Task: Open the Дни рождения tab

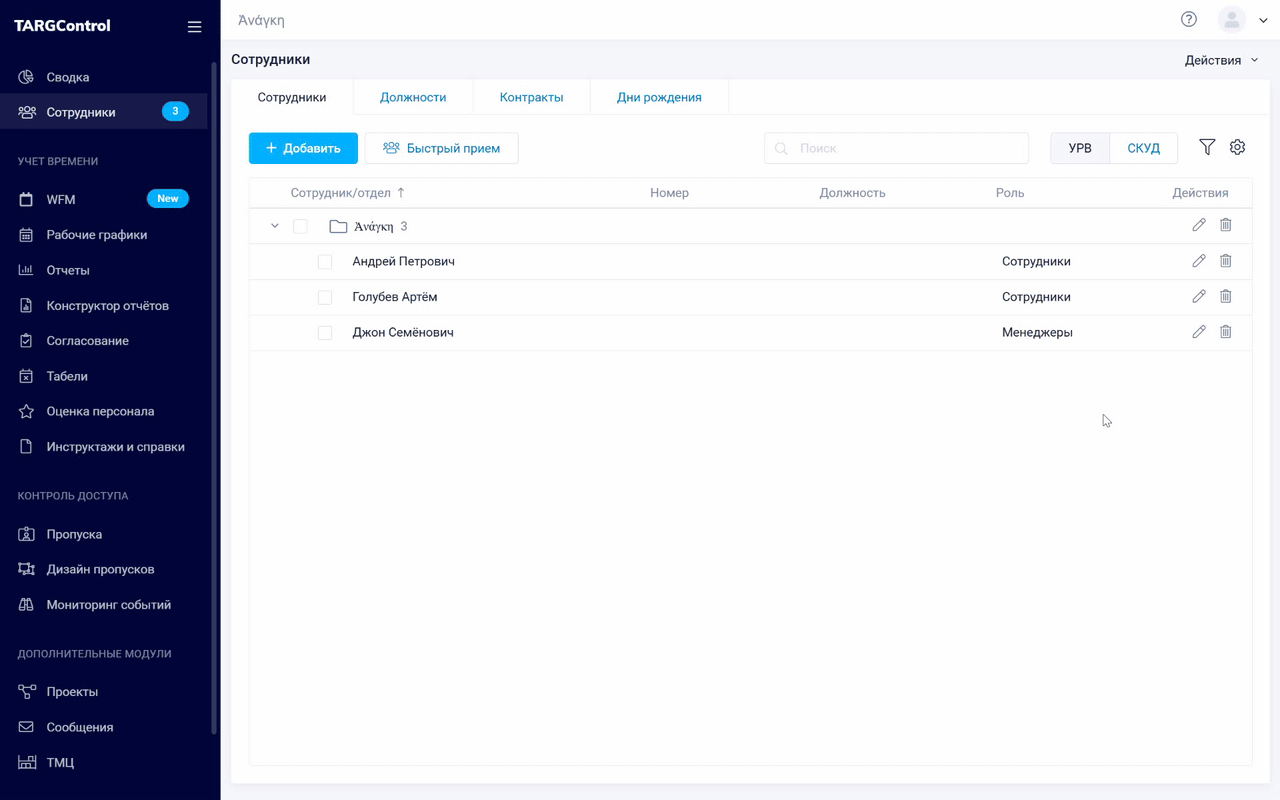Action: [659, 97]
